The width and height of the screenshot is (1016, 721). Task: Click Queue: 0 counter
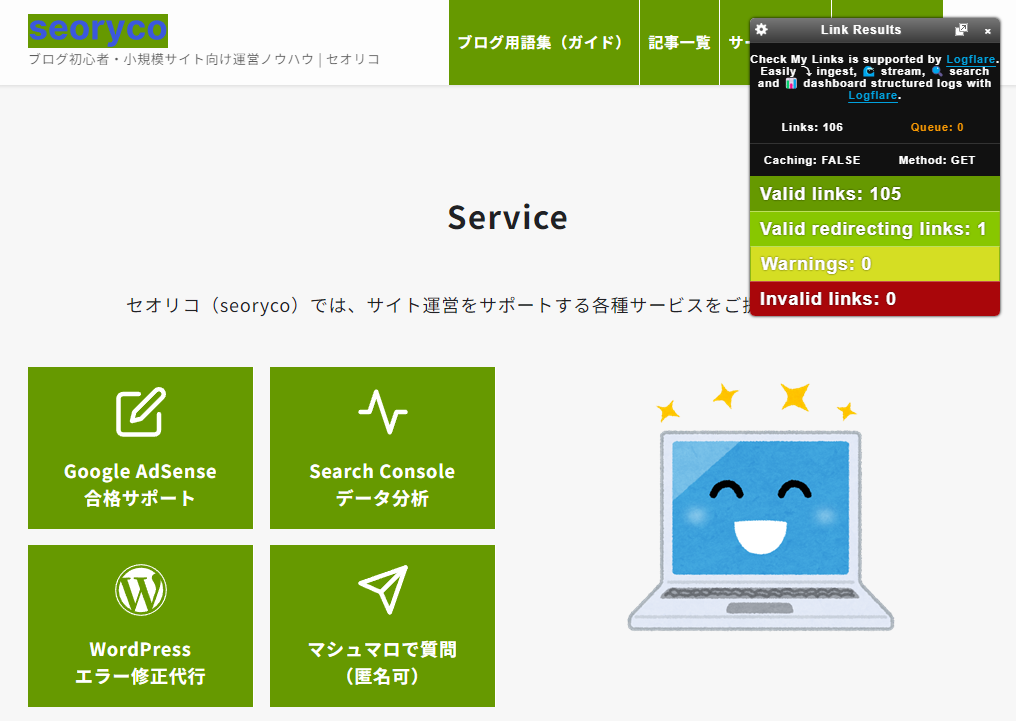pos(937,128)
